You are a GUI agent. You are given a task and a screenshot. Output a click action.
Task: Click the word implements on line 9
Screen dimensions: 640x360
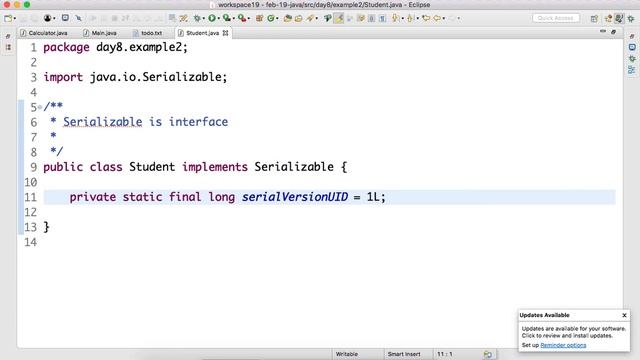tap(215, 167)
